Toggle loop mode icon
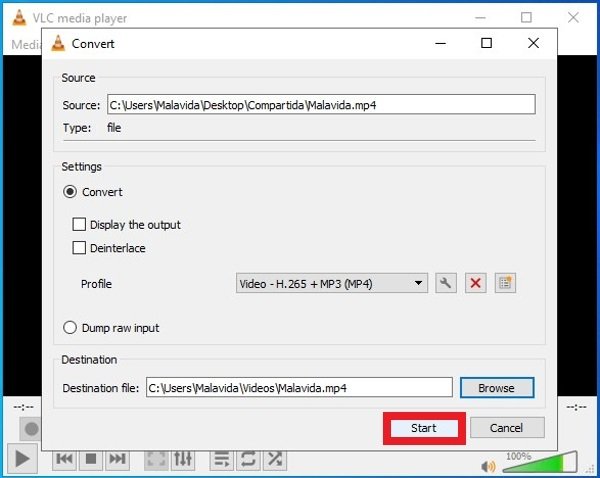The image size is (600, 478). click(x=248, y=458)
